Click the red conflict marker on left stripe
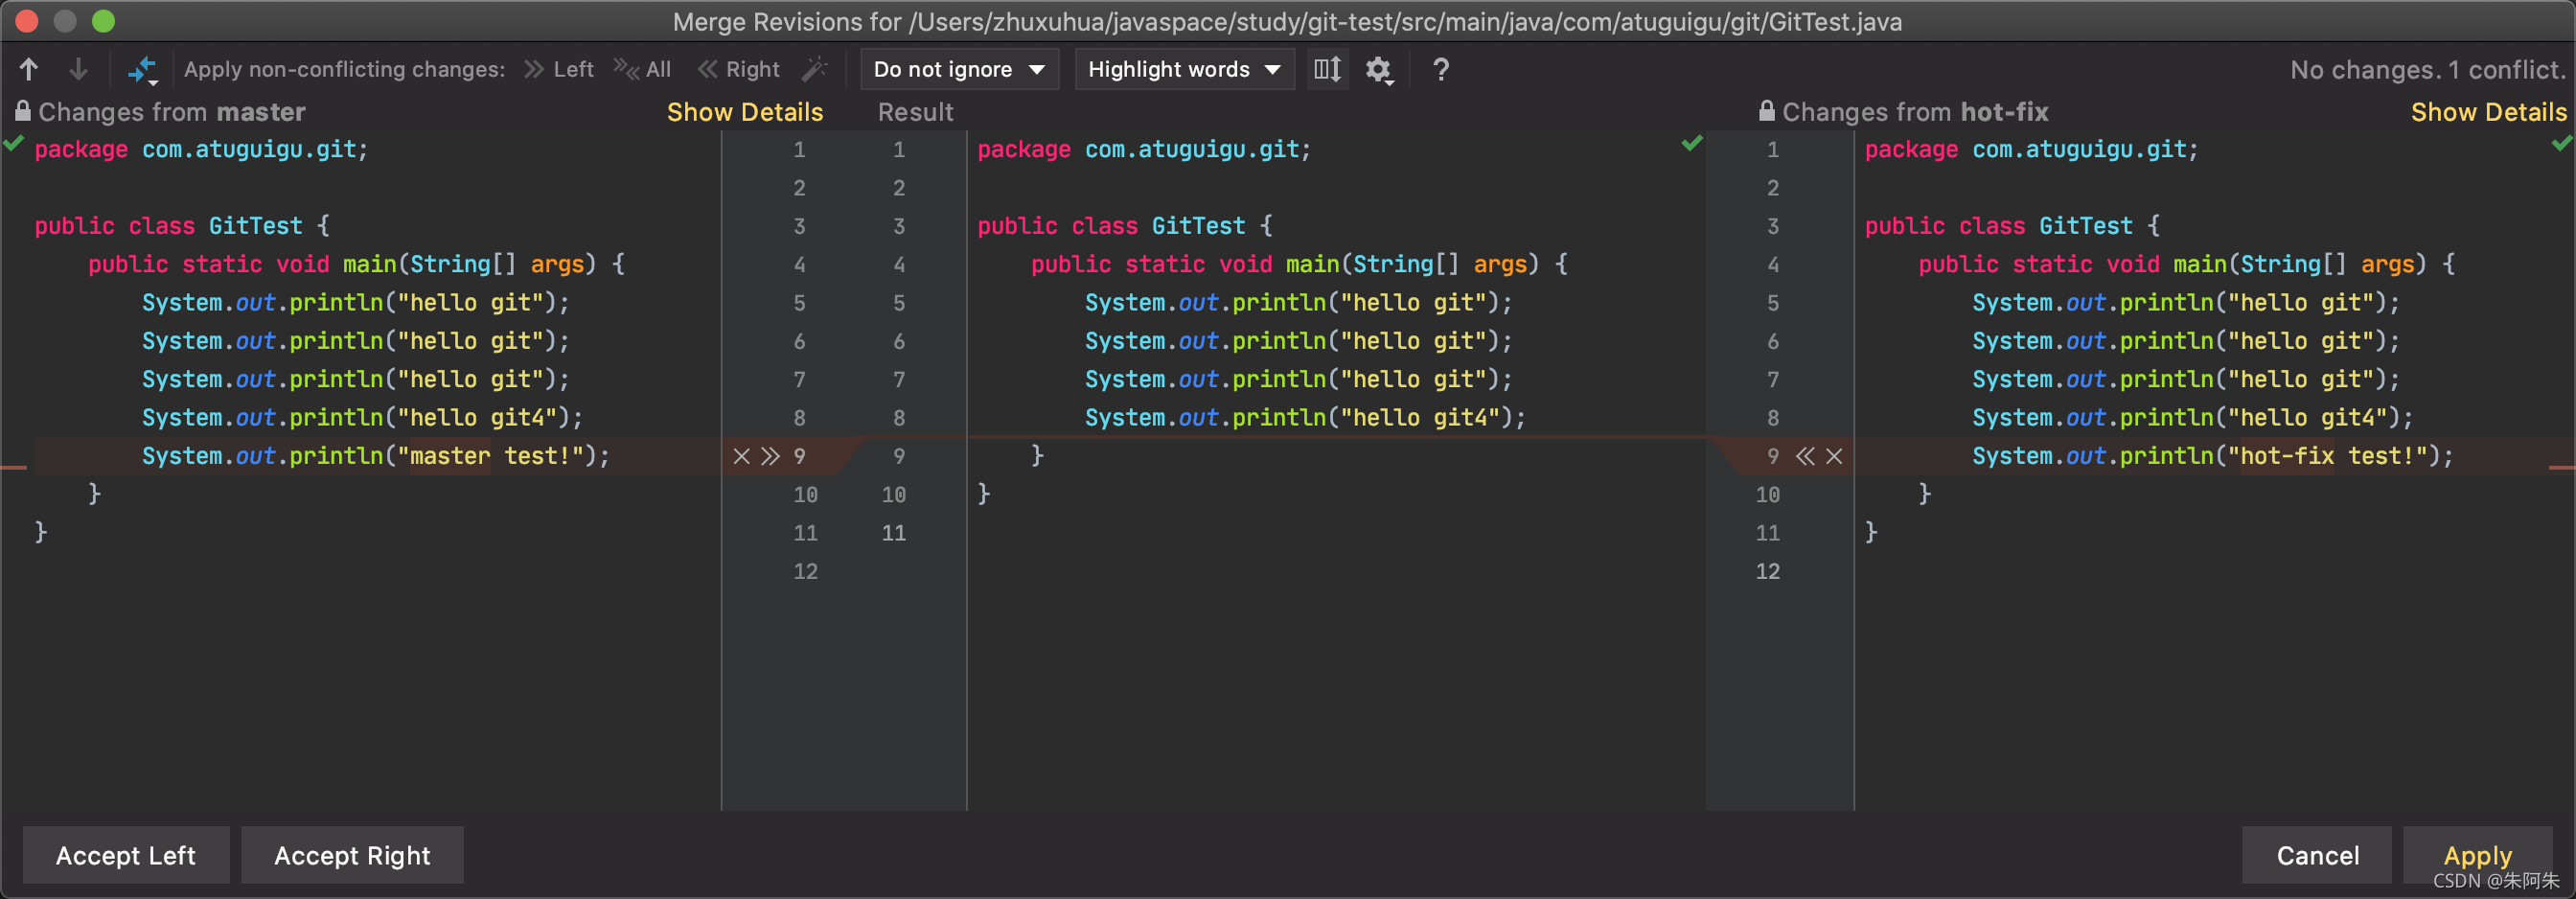Screen dimensions: 2576x899 13,467
